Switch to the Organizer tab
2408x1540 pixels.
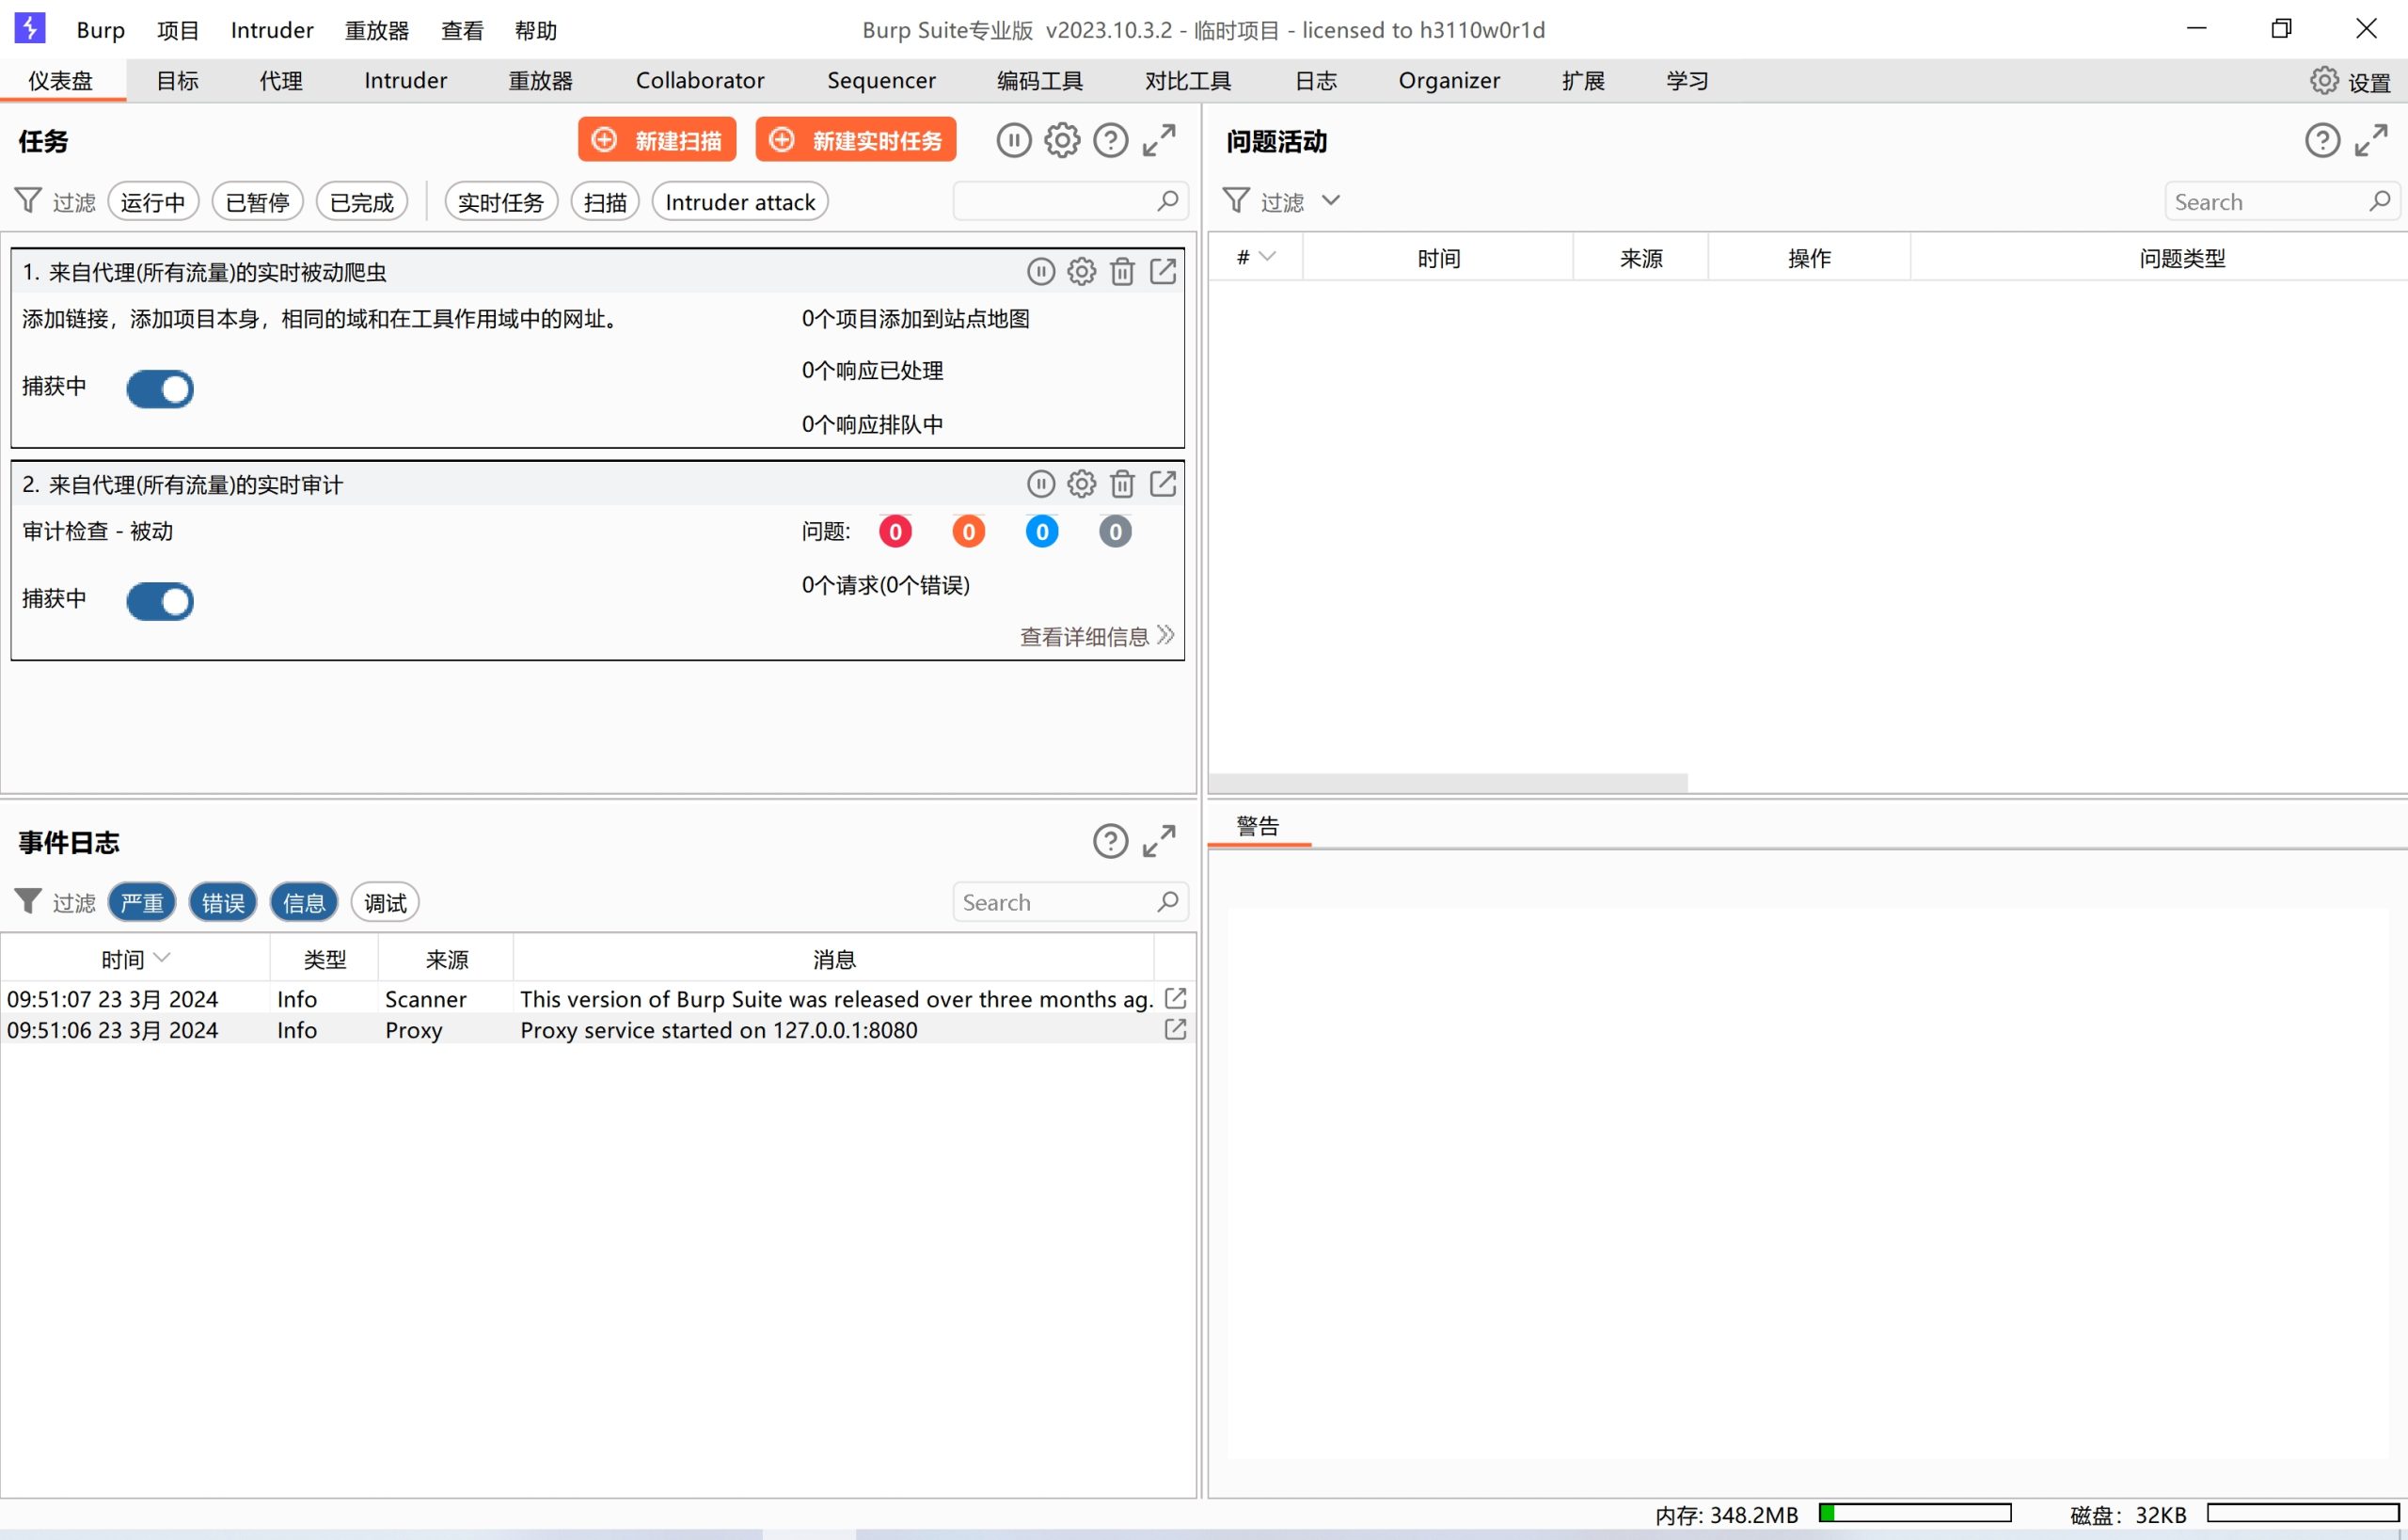[x=1449, y=80]
